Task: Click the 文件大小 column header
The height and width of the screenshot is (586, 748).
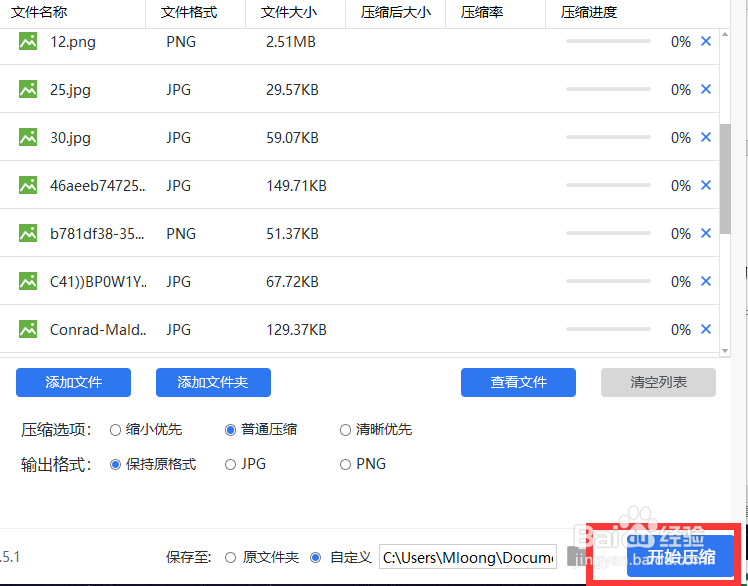Action: [x=289, y=12]
